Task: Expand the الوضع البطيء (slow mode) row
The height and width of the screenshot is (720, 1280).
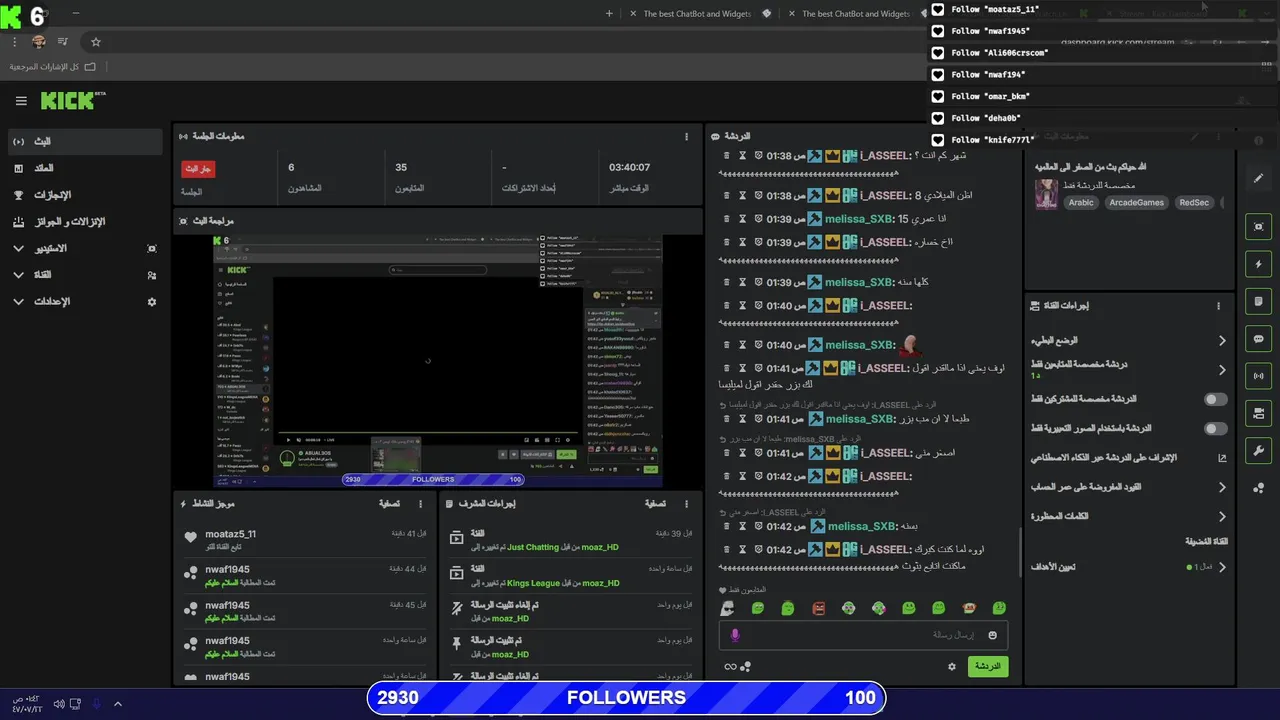Action: [x=1128, y=341]
